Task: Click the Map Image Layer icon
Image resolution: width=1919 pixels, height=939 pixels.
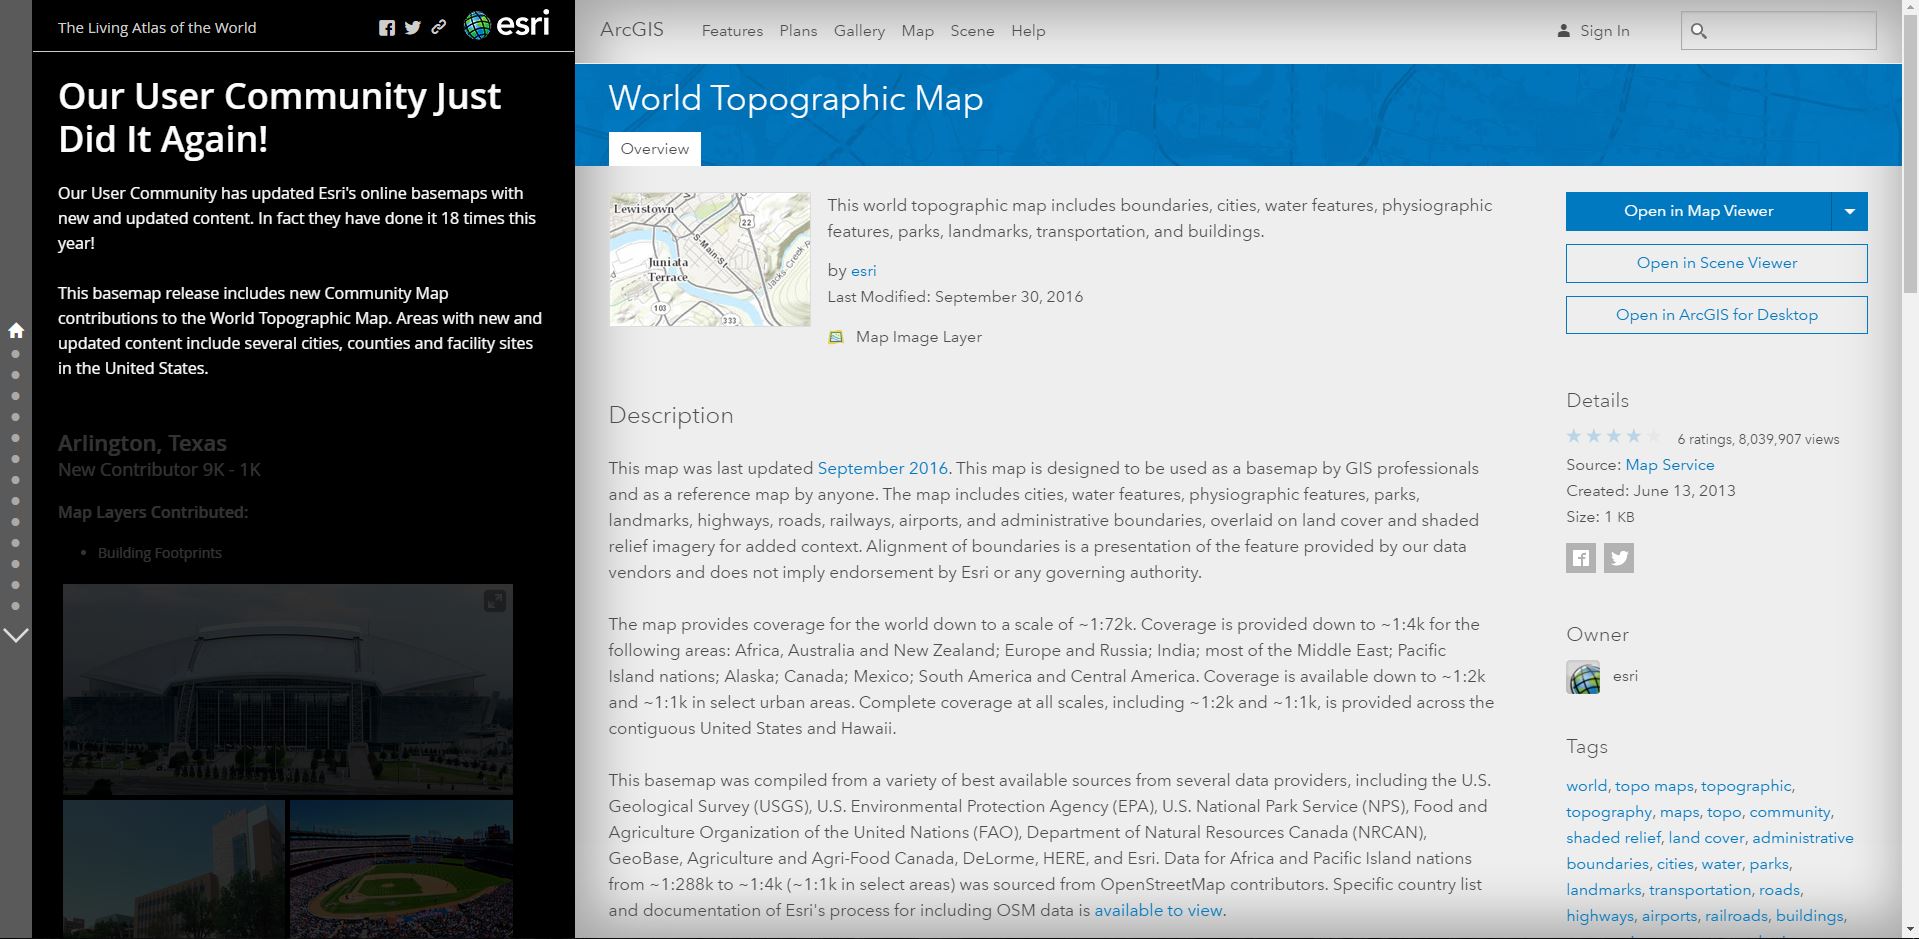Action: click(x=836, y=338)
